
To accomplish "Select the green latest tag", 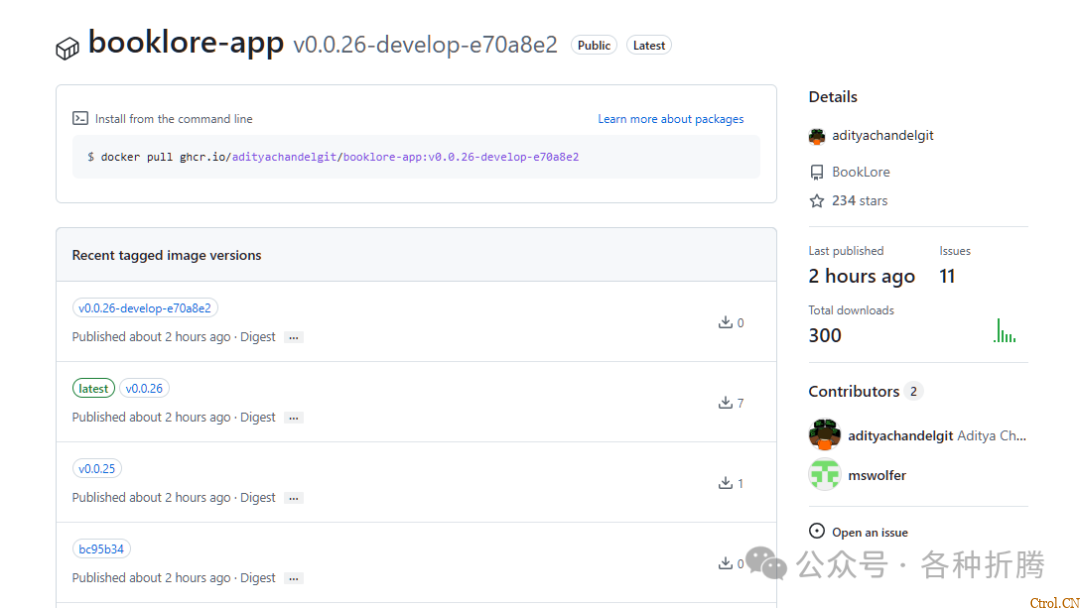I will point(93,388).
